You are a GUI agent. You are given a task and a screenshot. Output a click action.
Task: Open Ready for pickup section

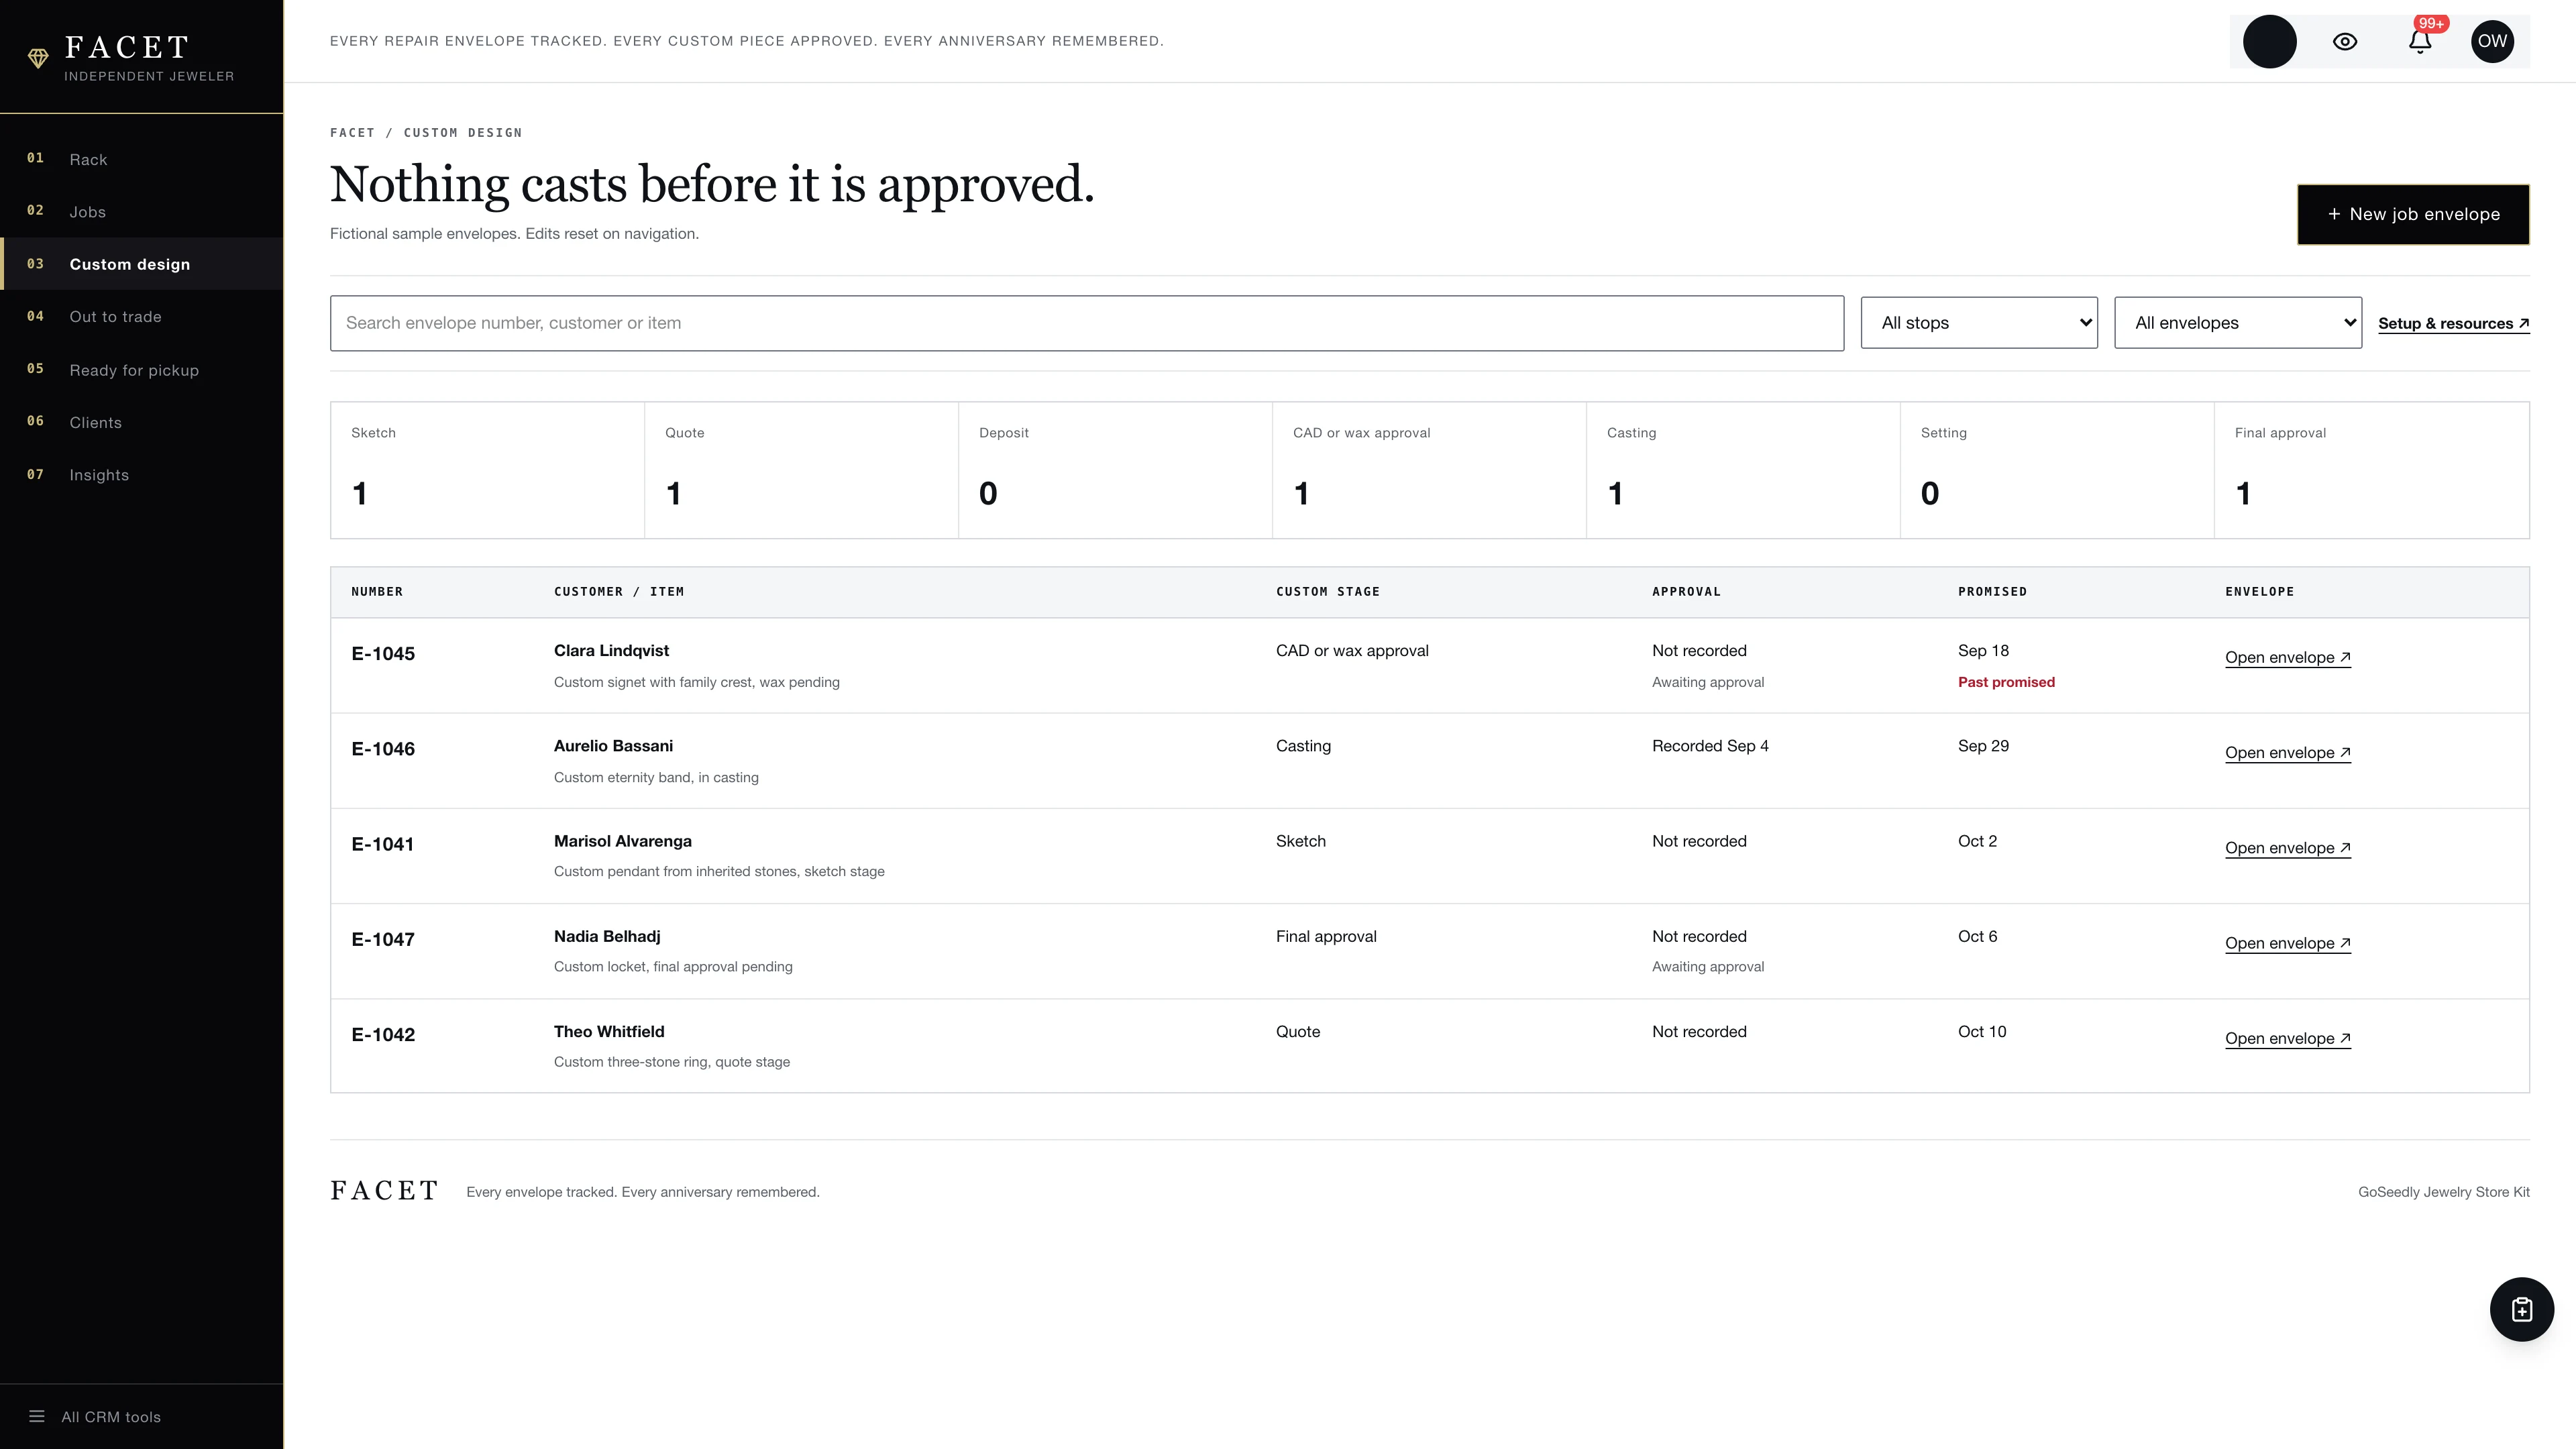[x=142, y=370]
